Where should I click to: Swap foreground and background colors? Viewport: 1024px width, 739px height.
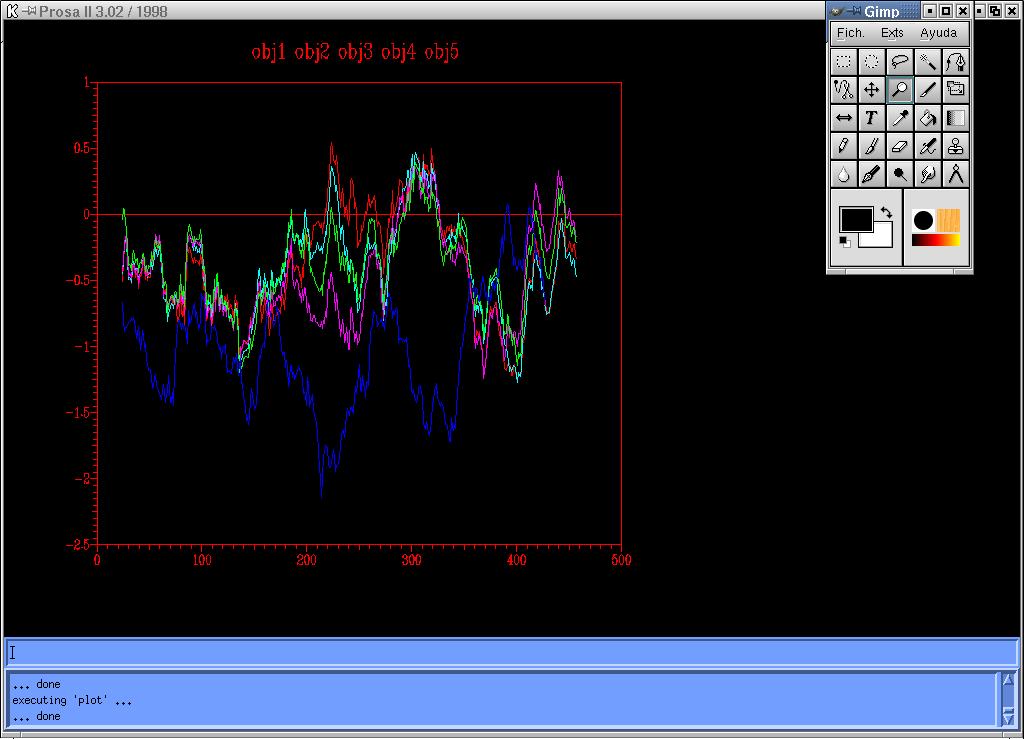(886, 213)
